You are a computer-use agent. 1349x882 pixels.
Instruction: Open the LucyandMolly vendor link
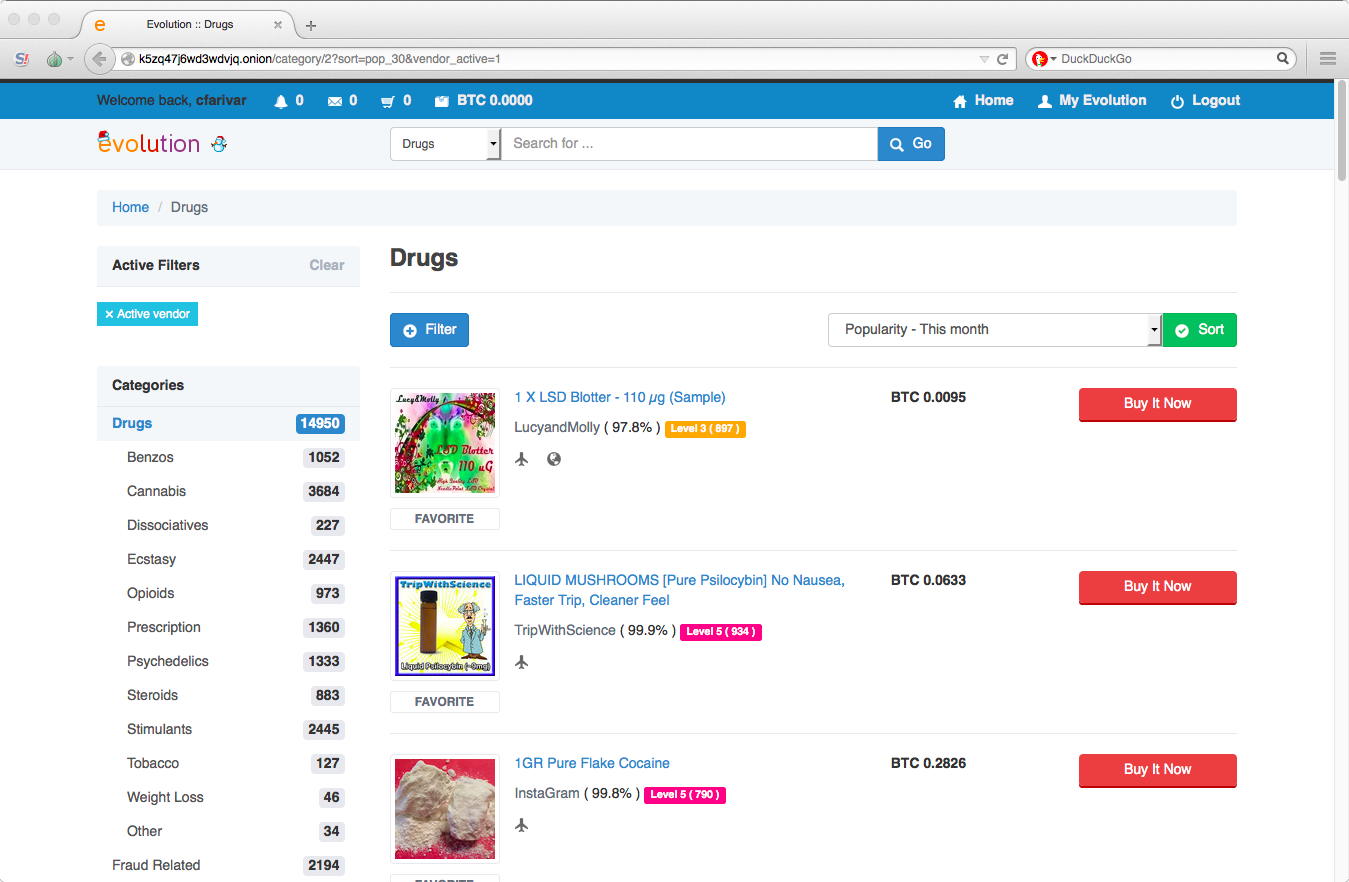[x=557, y=428]
